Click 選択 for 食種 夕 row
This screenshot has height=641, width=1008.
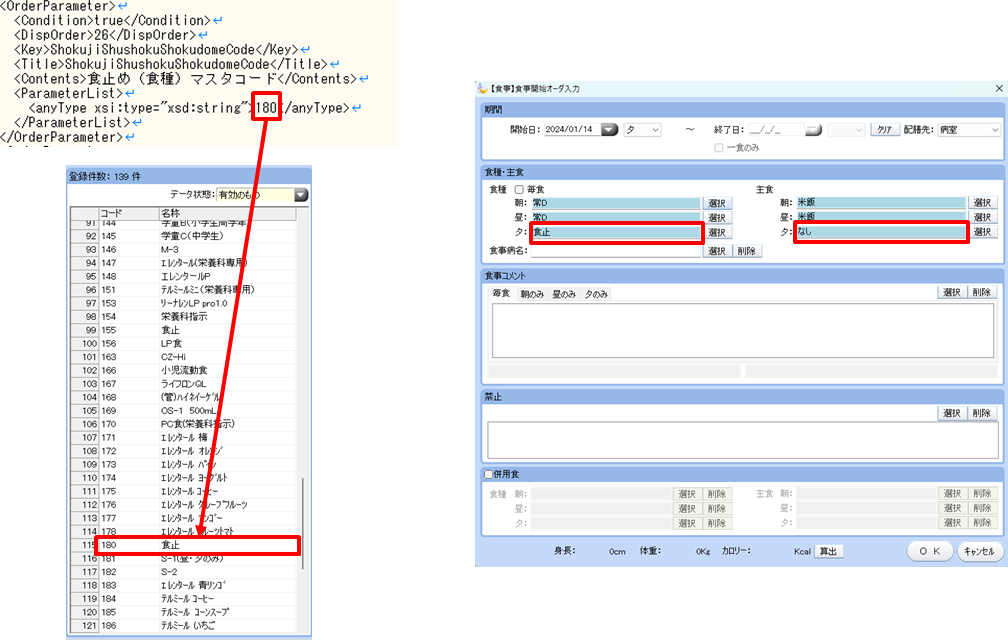(717, 233)
